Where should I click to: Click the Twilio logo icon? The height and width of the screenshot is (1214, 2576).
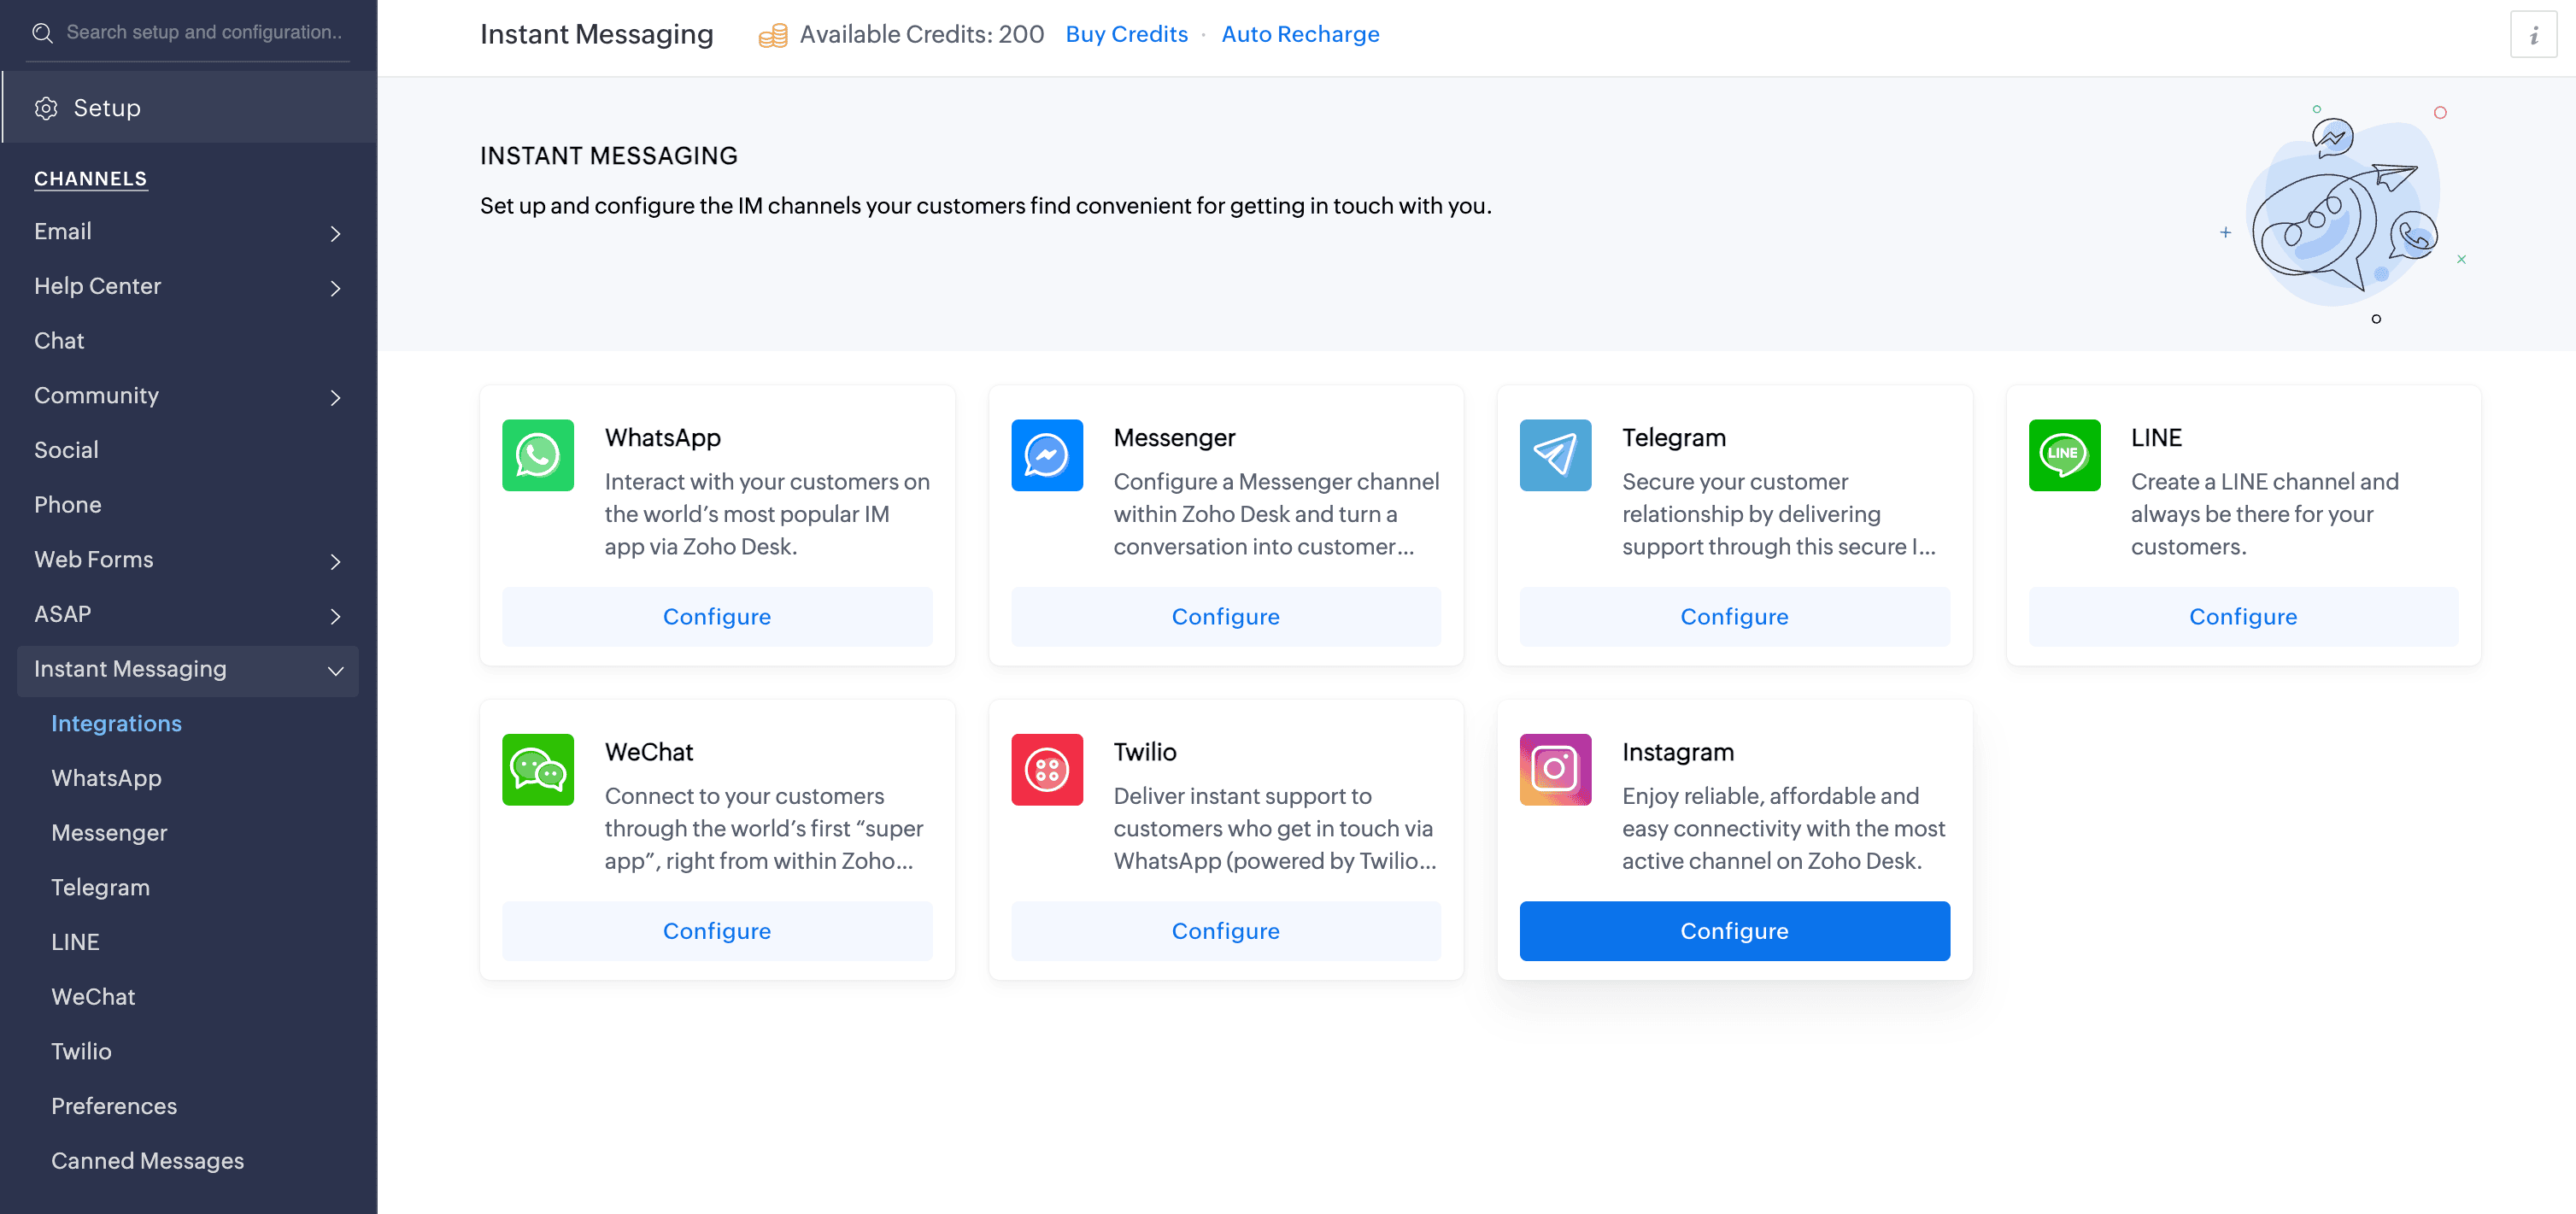(x=1046, y=769)
